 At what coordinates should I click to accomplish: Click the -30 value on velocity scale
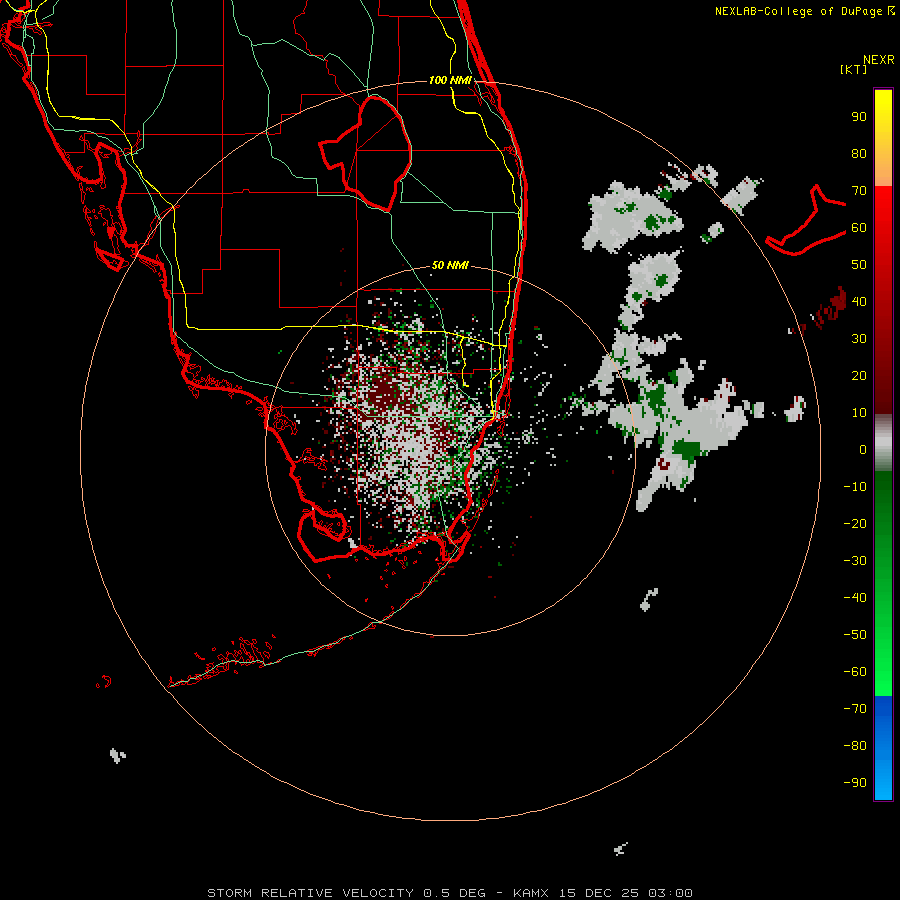pyautogui.click(x=855, y=561)
